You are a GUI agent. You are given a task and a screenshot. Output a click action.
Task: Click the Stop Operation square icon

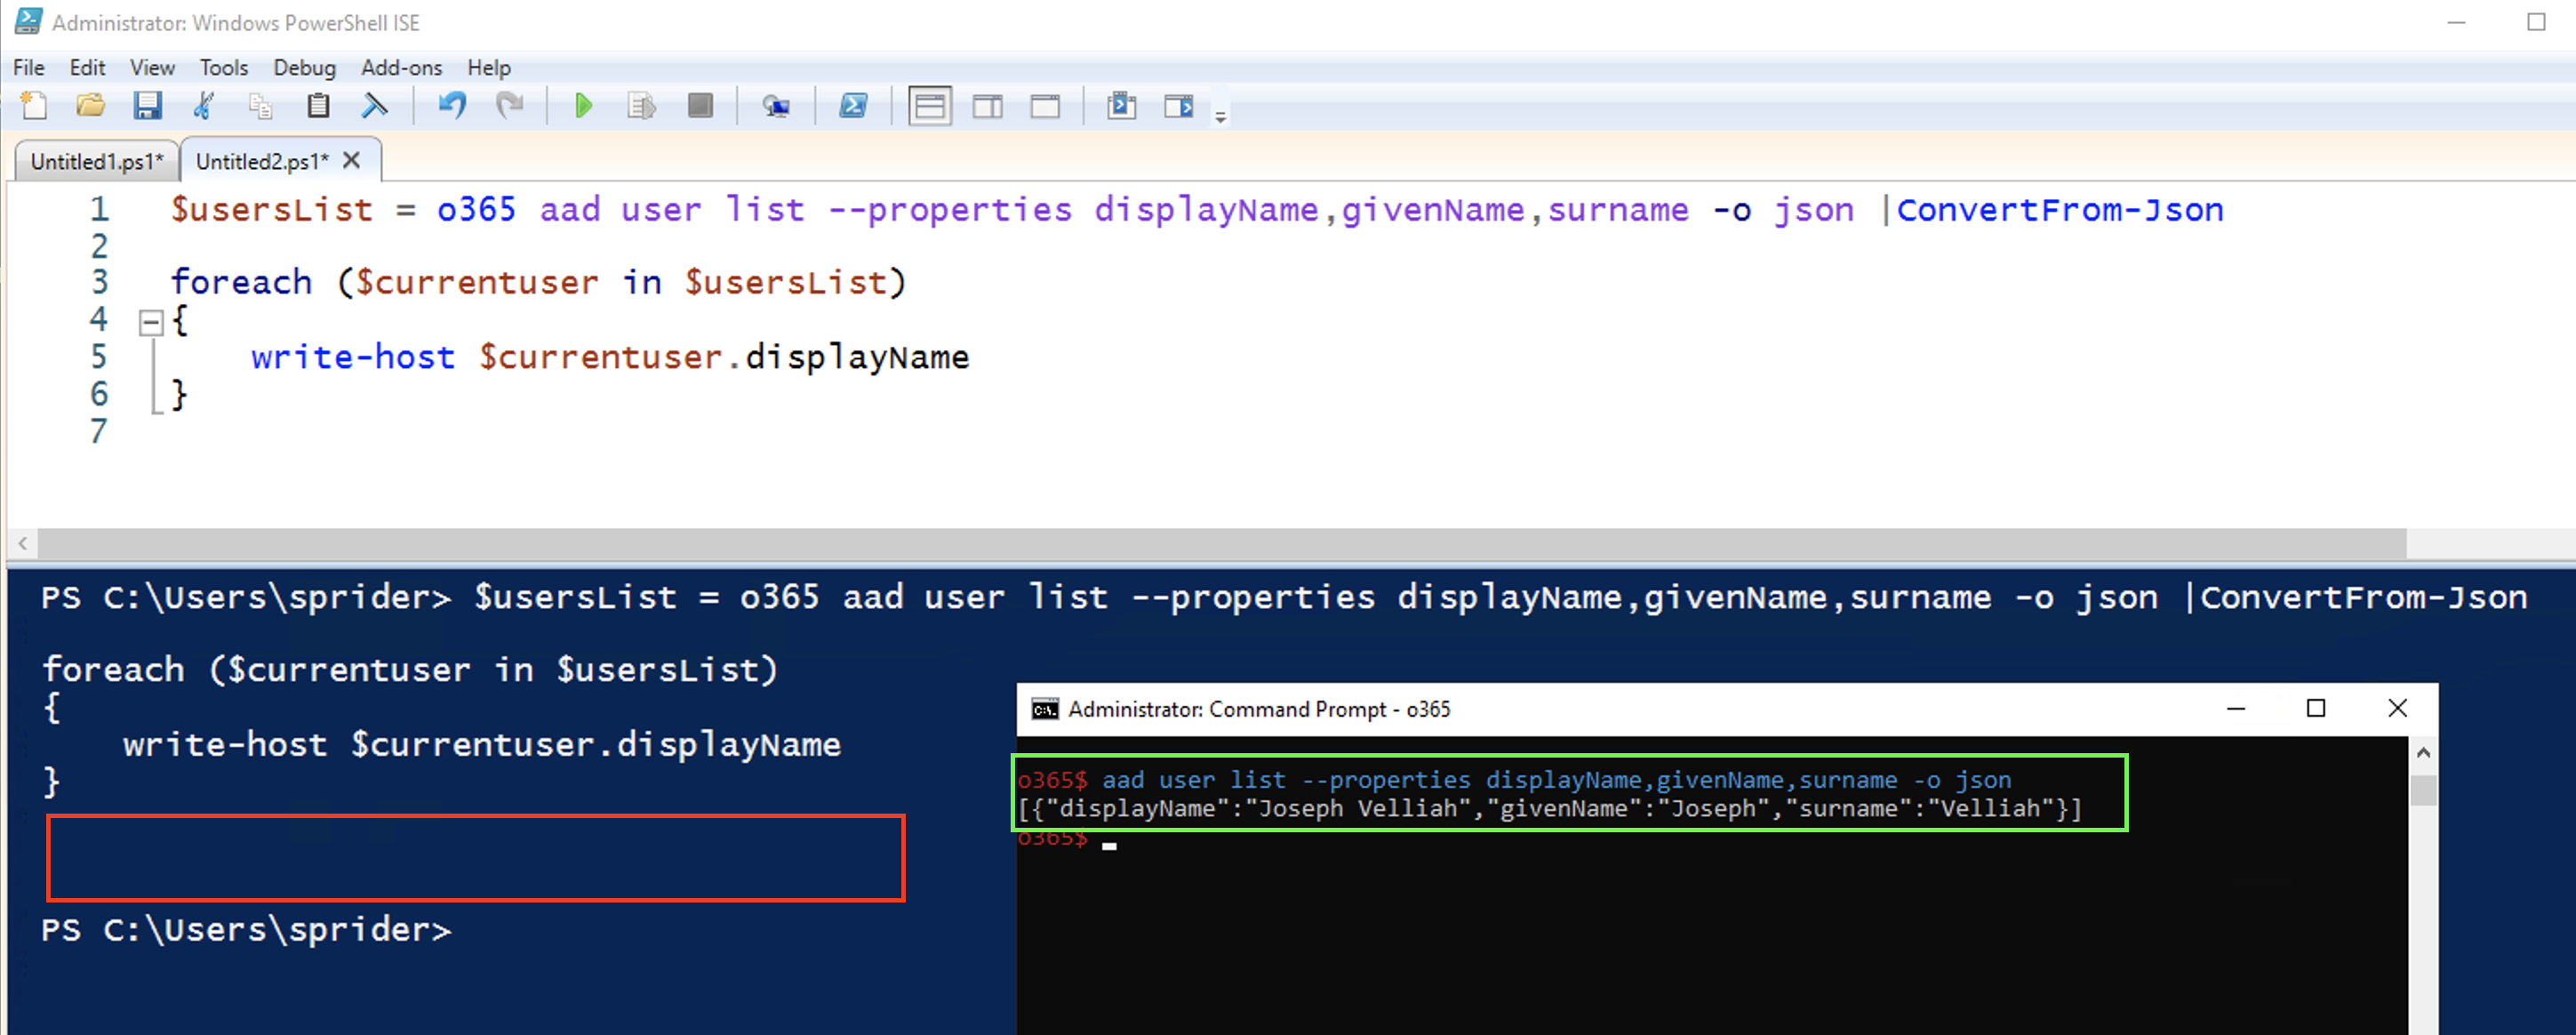pos(700,106)
